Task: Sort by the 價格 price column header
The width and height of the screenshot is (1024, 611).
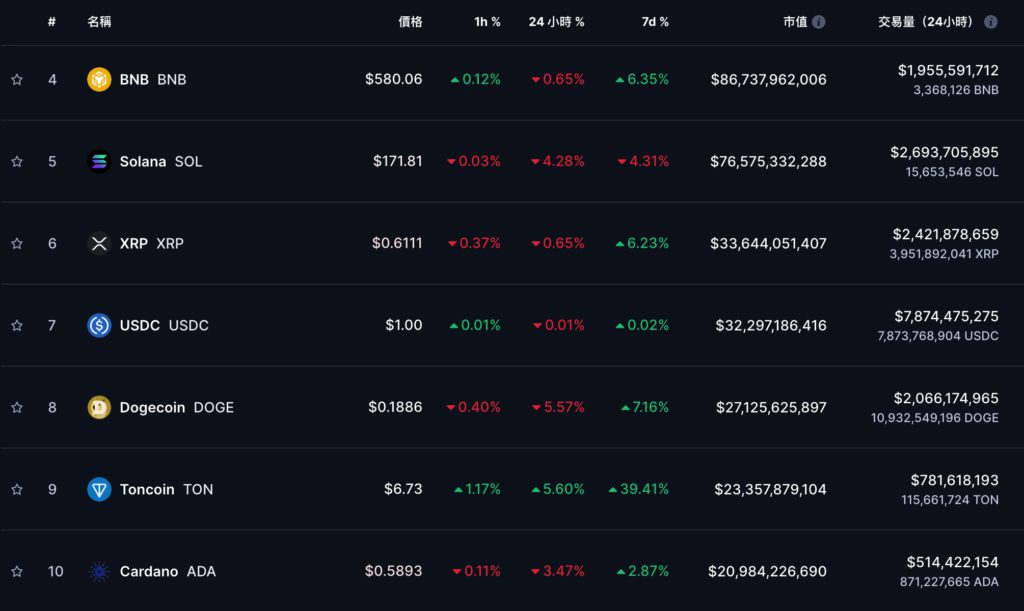Action: pos(410,22)
